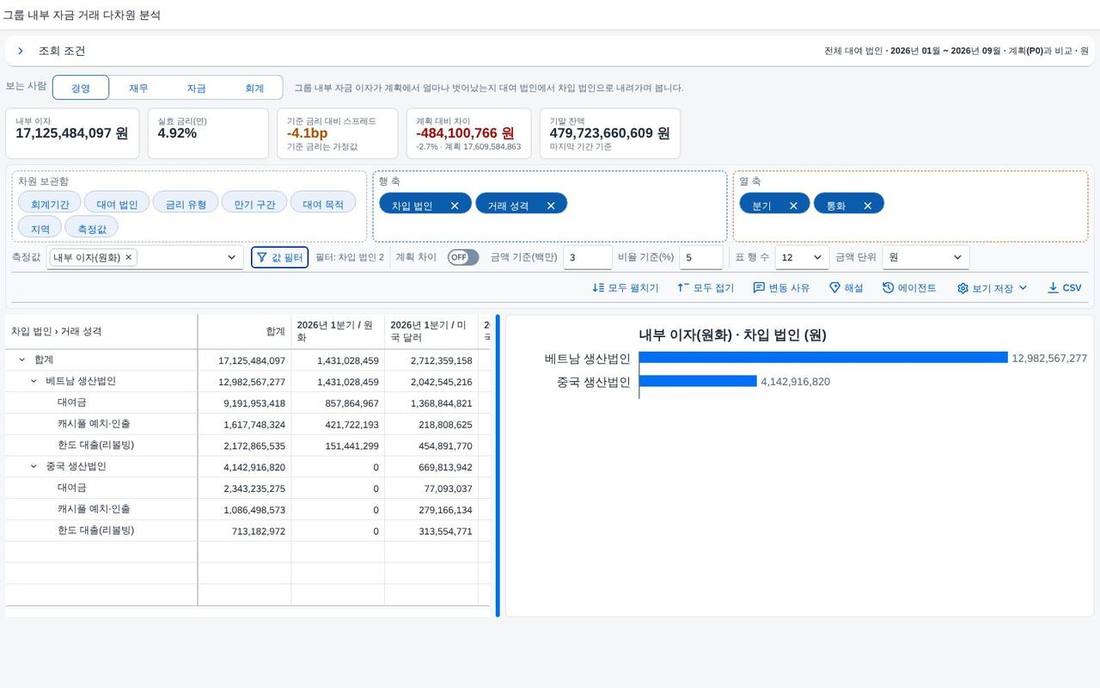Expand the 조회 조건 panel chevron
Viewport: 1100px width, 688px height.
click(x=20, y=51)
